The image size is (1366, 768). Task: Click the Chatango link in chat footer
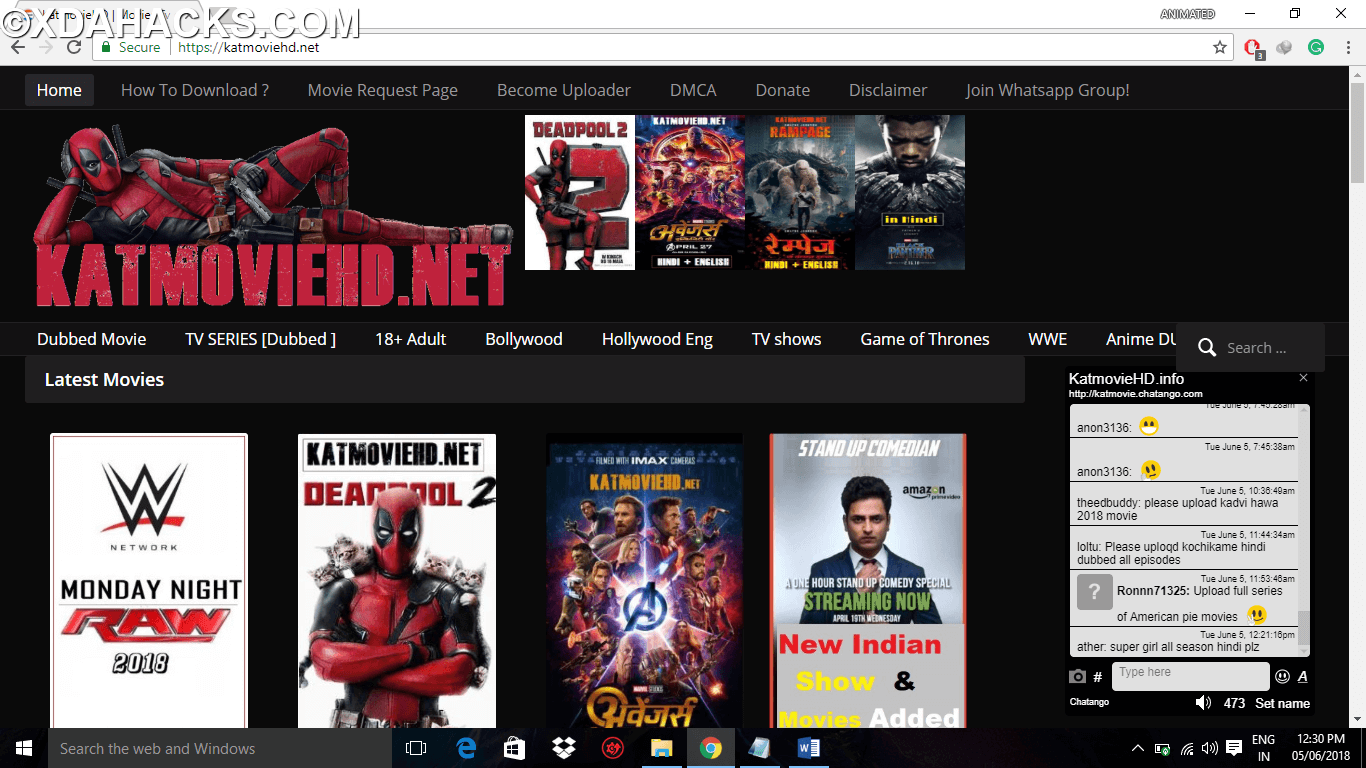[x=1089, y=702]
